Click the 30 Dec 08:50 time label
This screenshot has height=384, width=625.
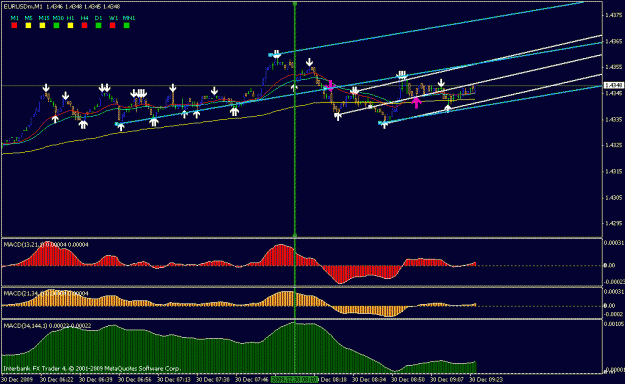[x=408, y=380]
